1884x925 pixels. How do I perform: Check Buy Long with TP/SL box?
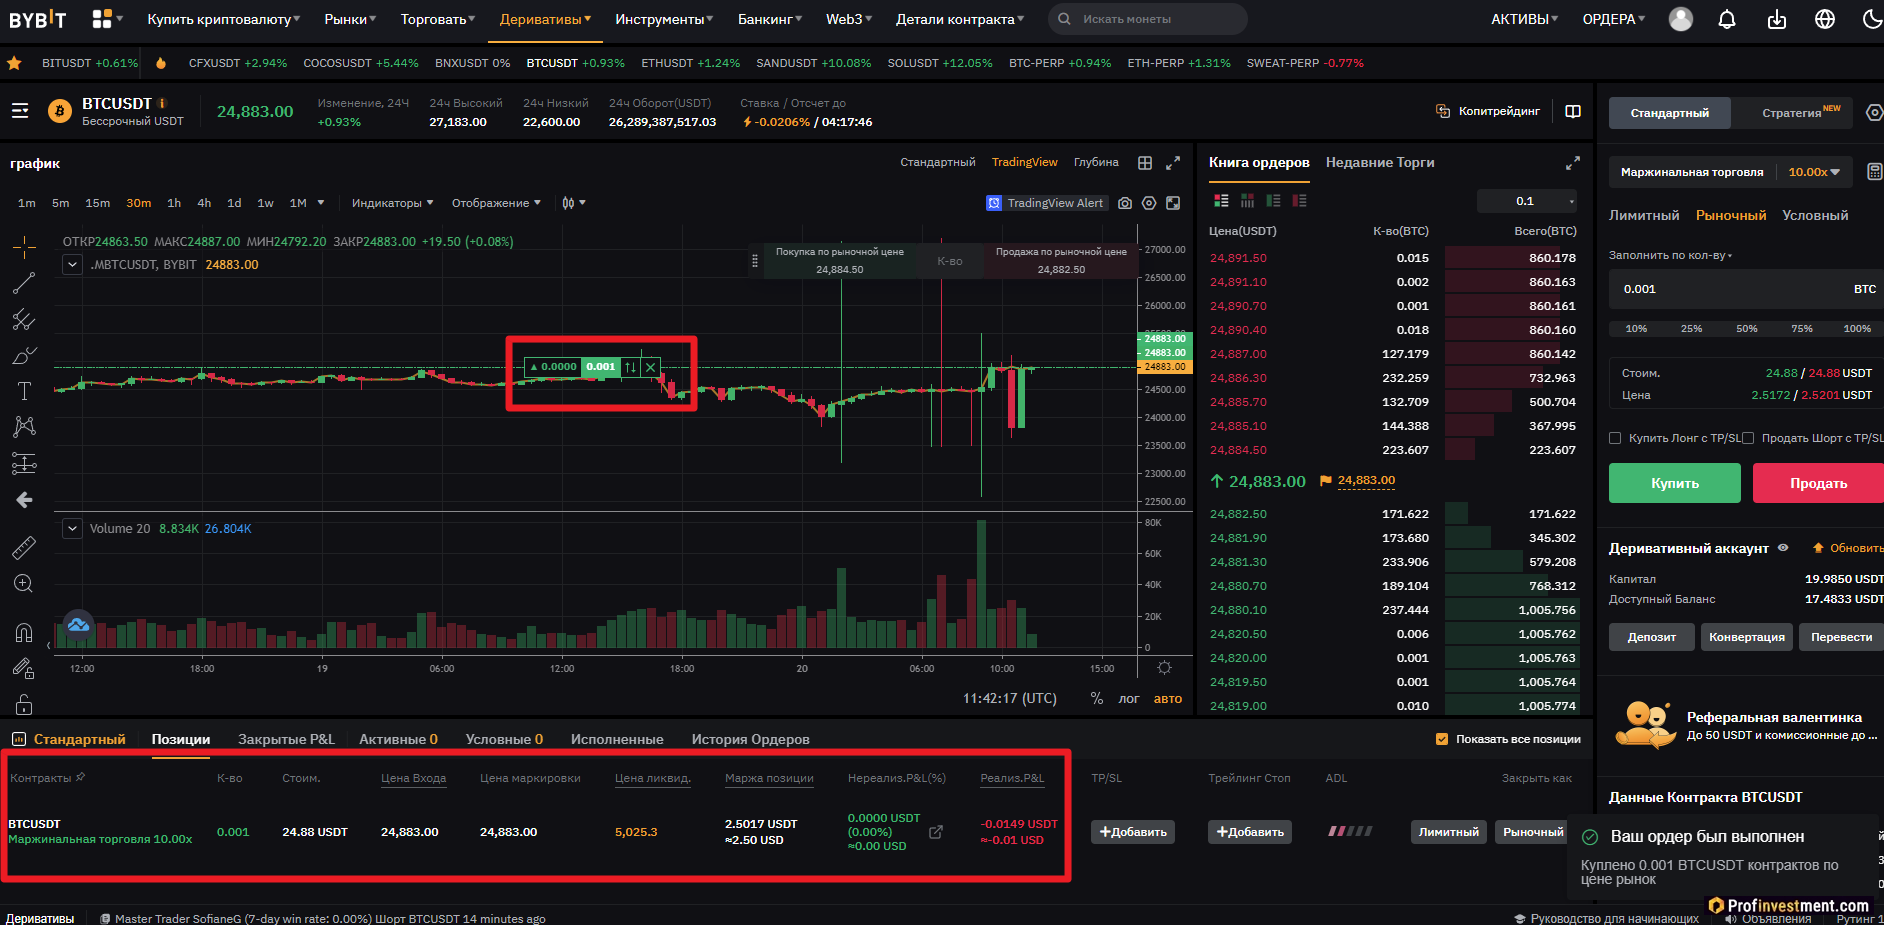pyautogui.click(x=1615, y=438)
